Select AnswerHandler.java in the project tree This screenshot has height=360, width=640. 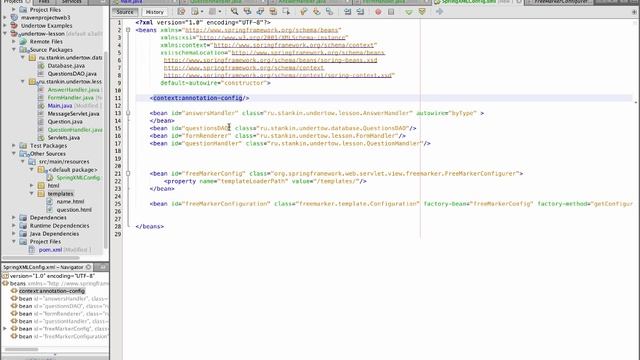point(73,89)
